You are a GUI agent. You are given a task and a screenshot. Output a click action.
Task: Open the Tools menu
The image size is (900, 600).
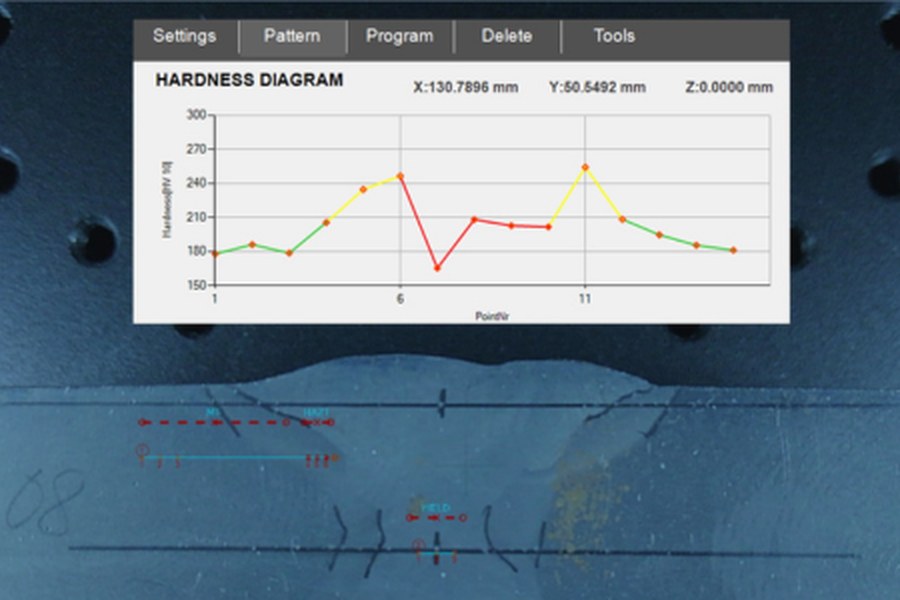coord(614,36)
